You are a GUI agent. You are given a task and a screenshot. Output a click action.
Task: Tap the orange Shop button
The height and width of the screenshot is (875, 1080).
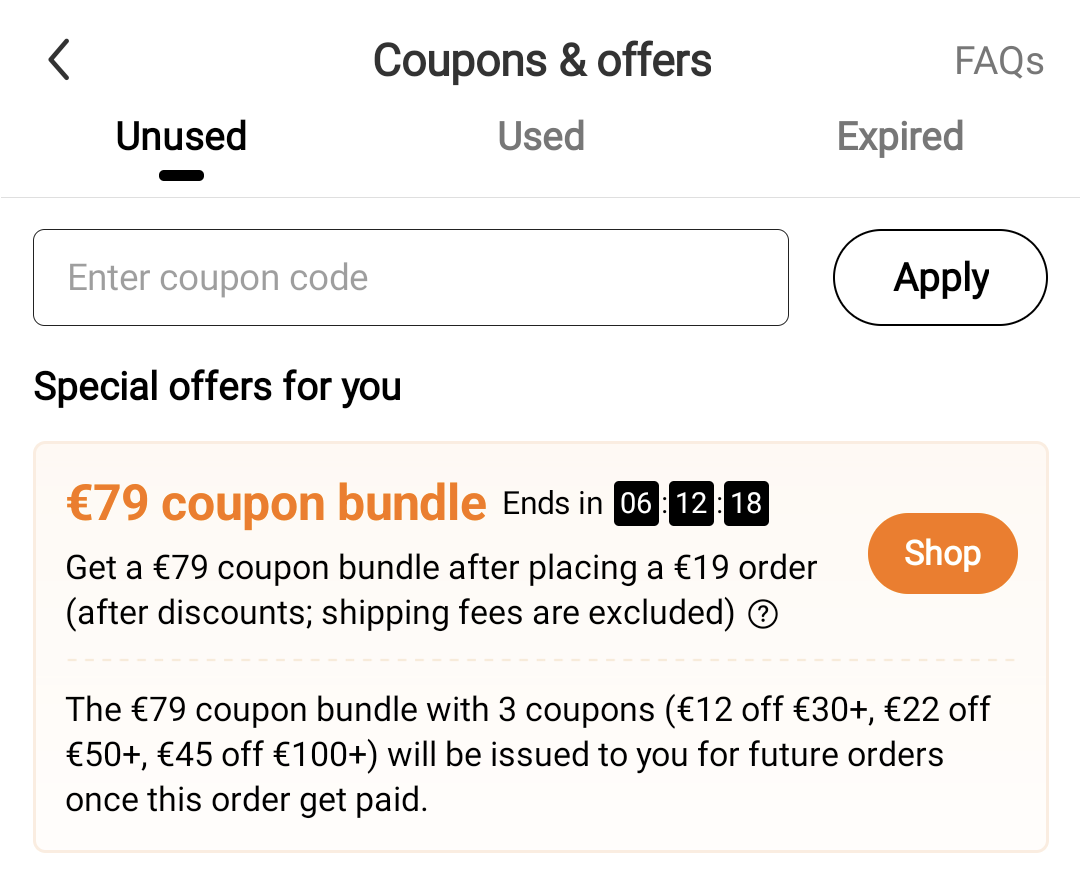[x=942, y=553]
